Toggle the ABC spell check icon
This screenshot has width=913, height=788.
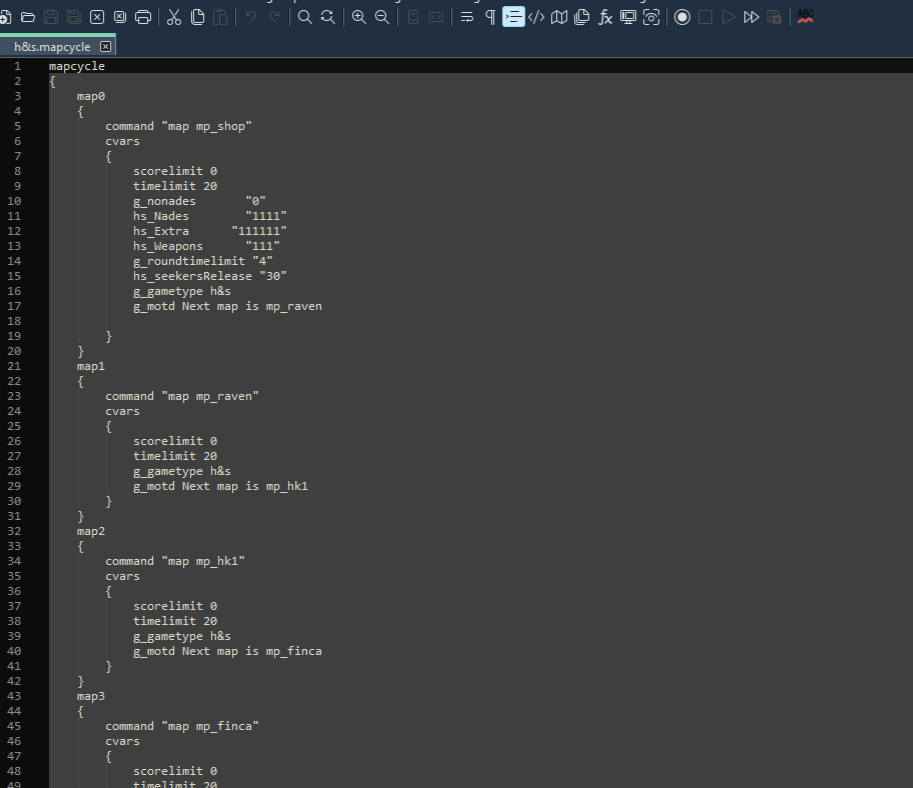pos(805,16)
